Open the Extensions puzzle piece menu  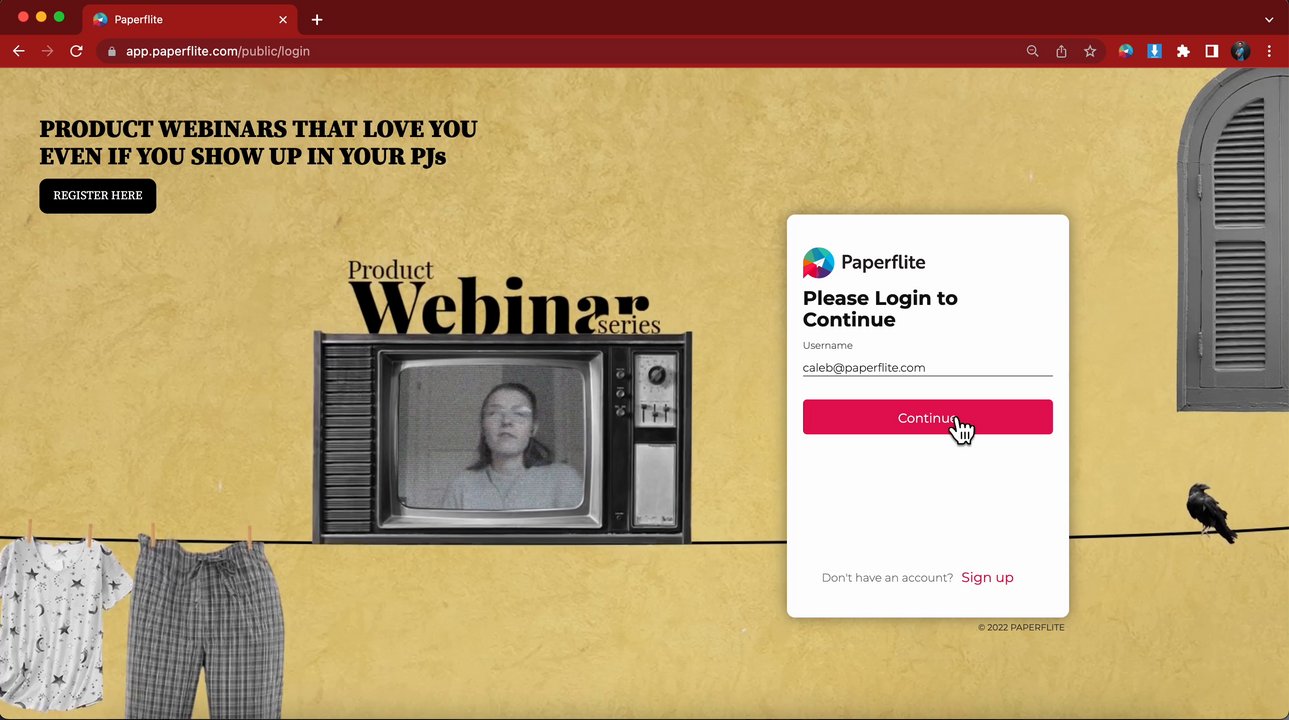pyautogui.click(x=1183, y=51)
